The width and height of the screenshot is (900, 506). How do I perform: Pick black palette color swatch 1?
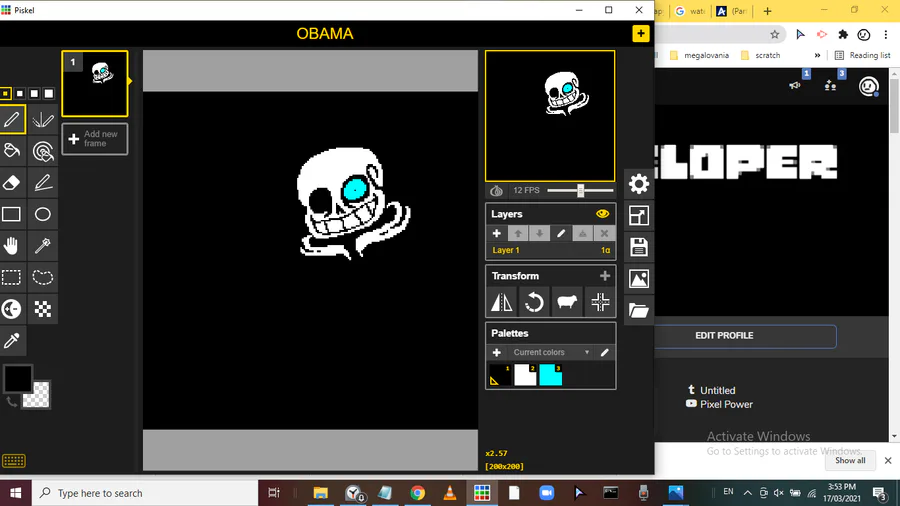click(500, 375)
